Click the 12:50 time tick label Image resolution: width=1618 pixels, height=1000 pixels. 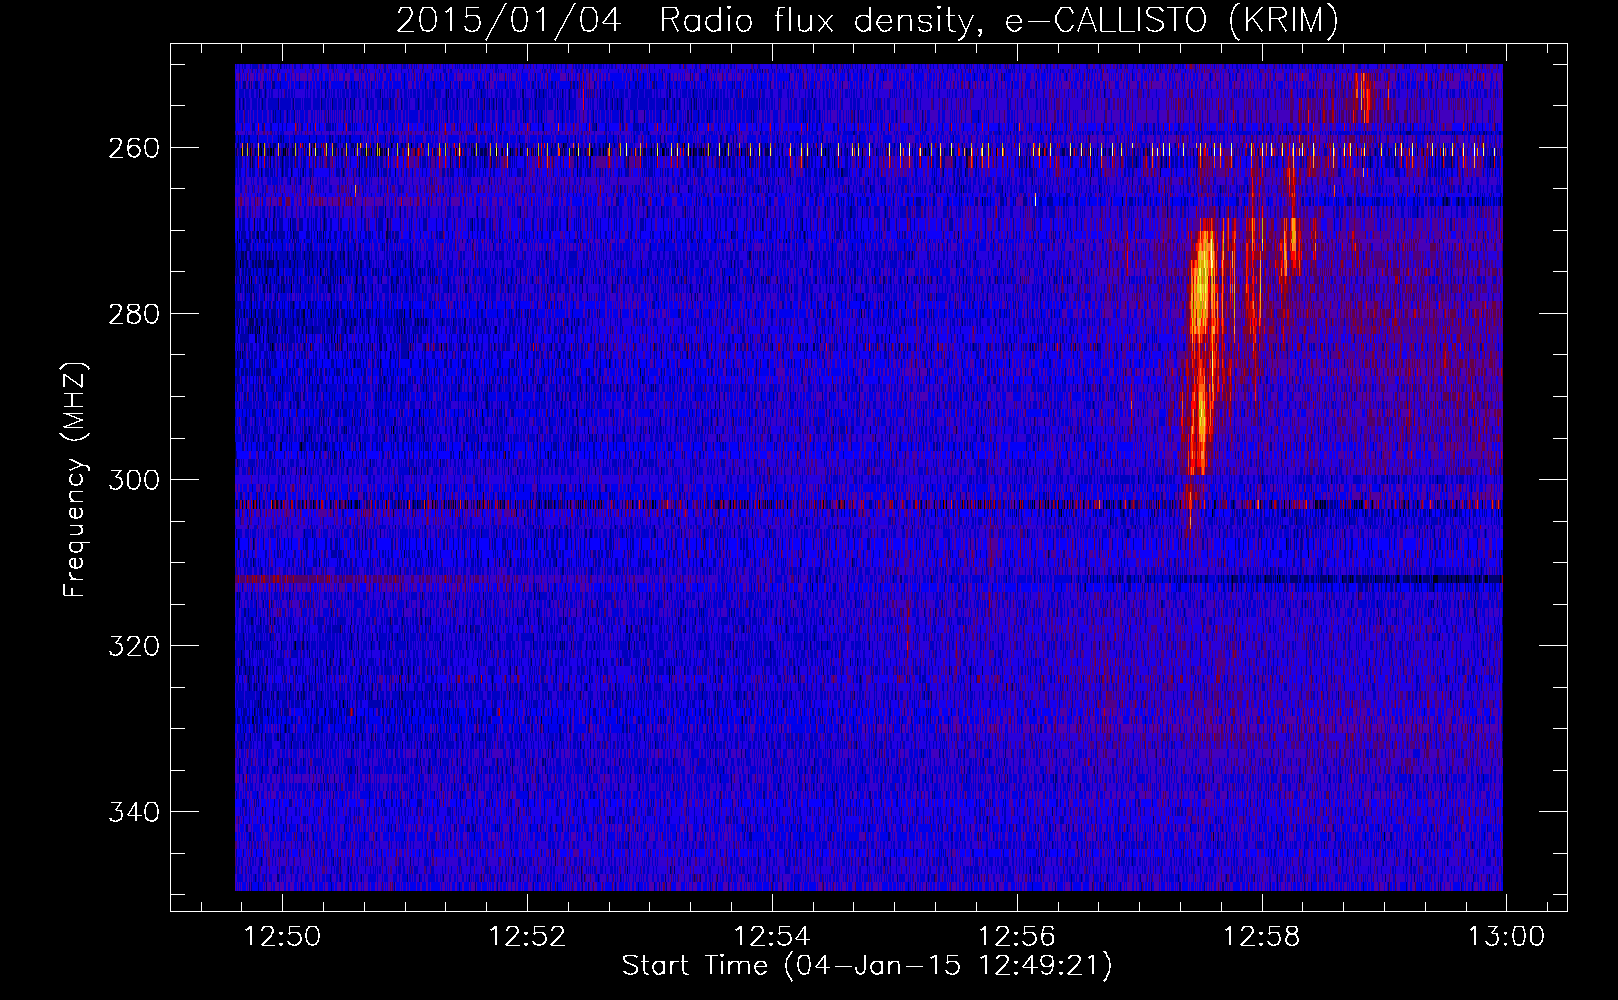click(283, 937)
